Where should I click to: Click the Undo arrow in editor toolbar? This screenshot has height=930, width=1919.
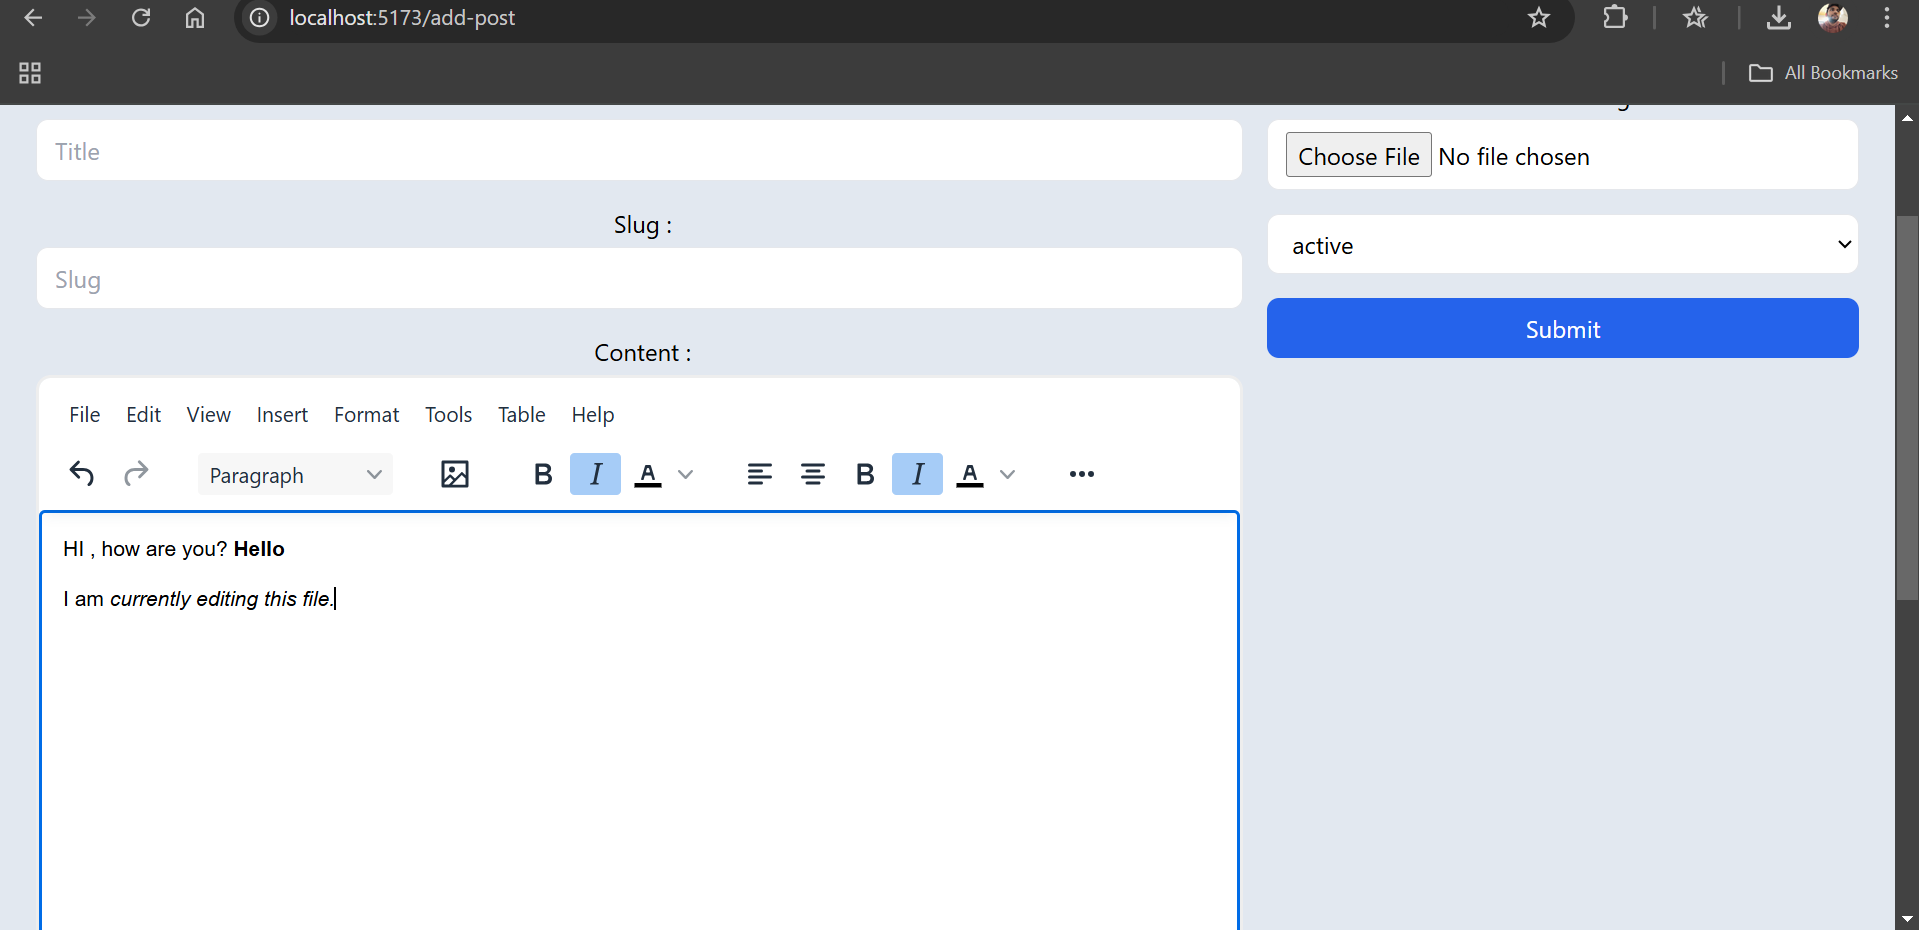(x=82, y=474)
